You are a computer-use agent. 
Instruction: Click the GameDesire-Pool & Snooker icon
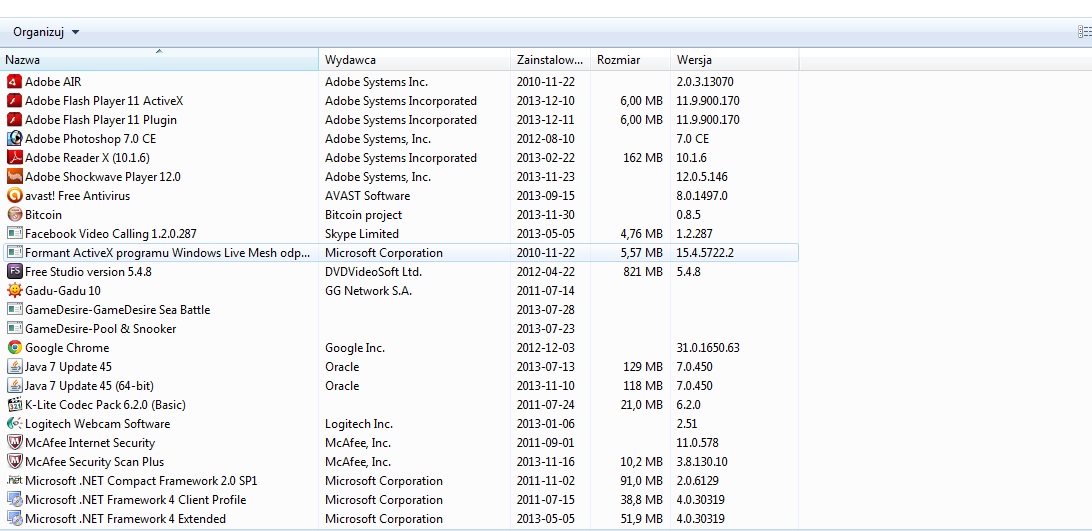15,328
